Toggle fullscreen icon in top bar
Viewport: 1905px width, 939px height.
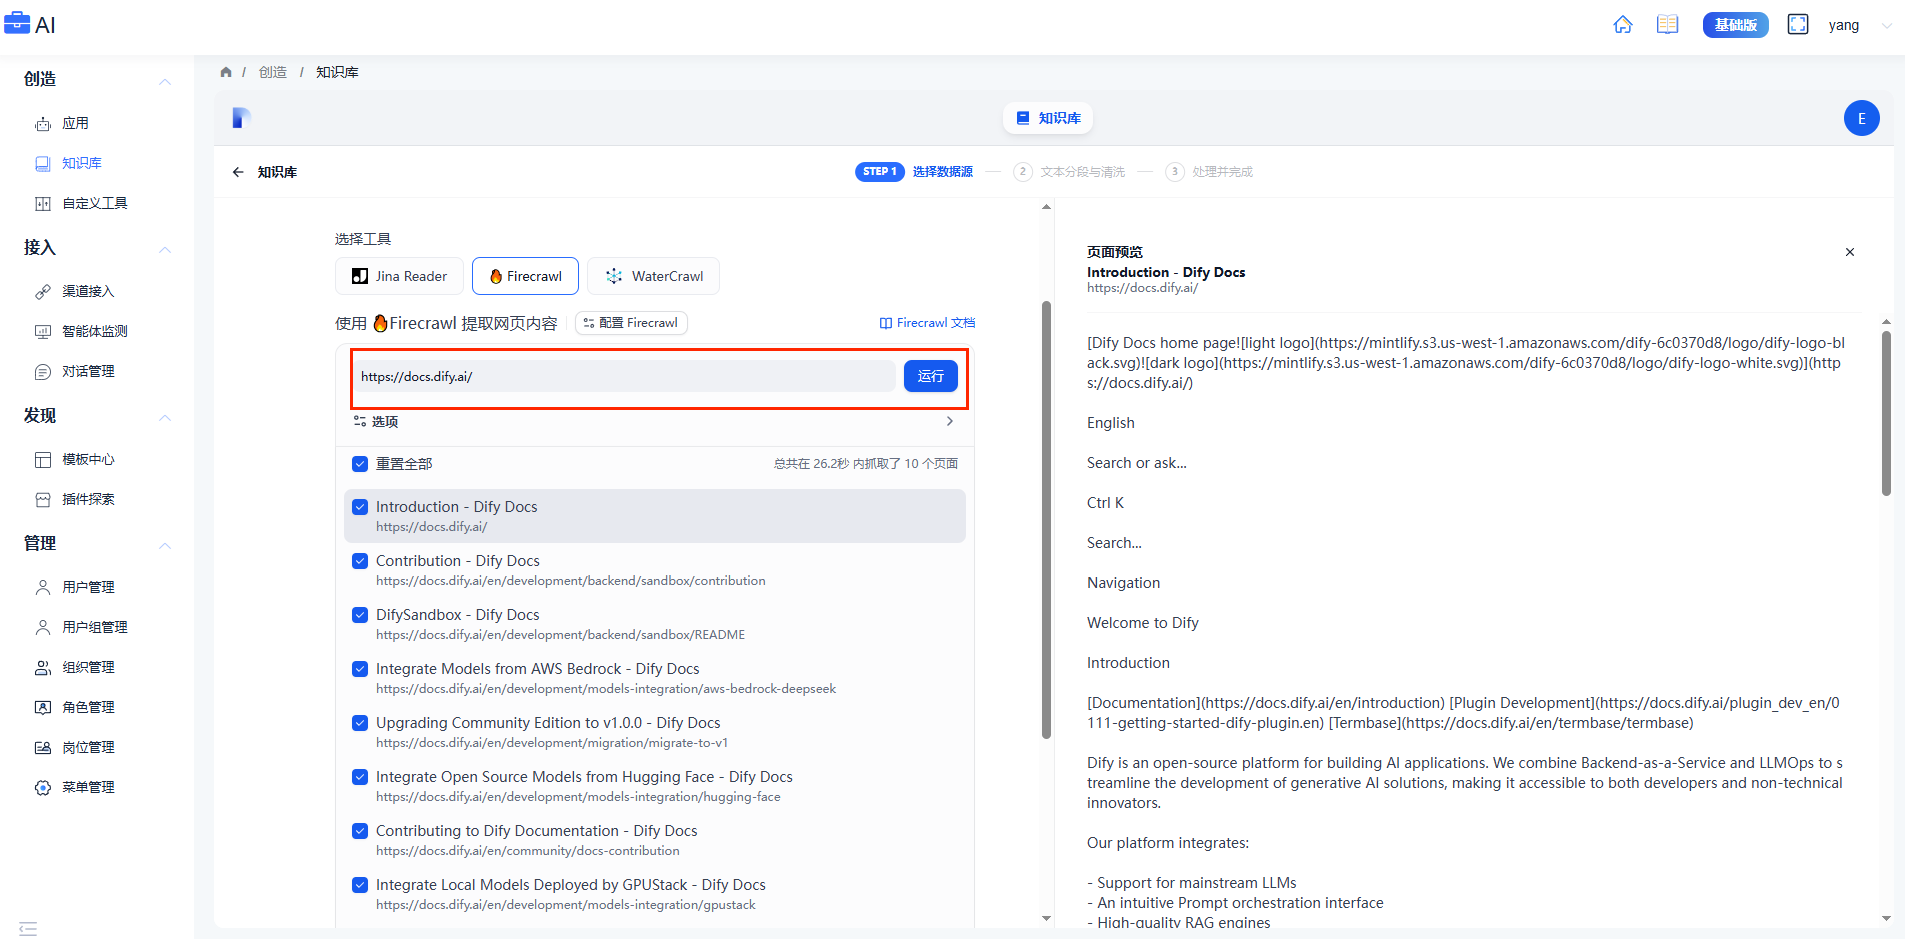(1798, 25)
